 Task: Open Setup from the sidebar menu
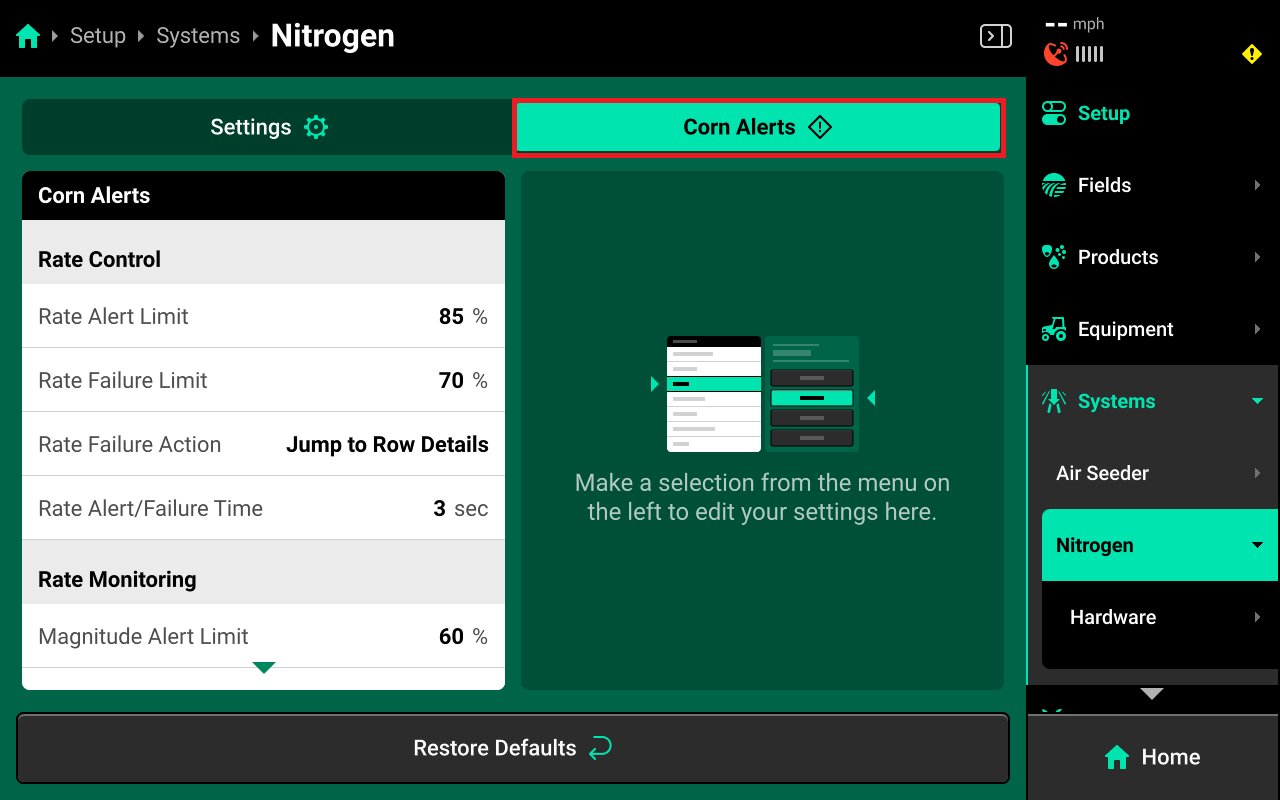pyautogui.click(x=1103, y=113)
